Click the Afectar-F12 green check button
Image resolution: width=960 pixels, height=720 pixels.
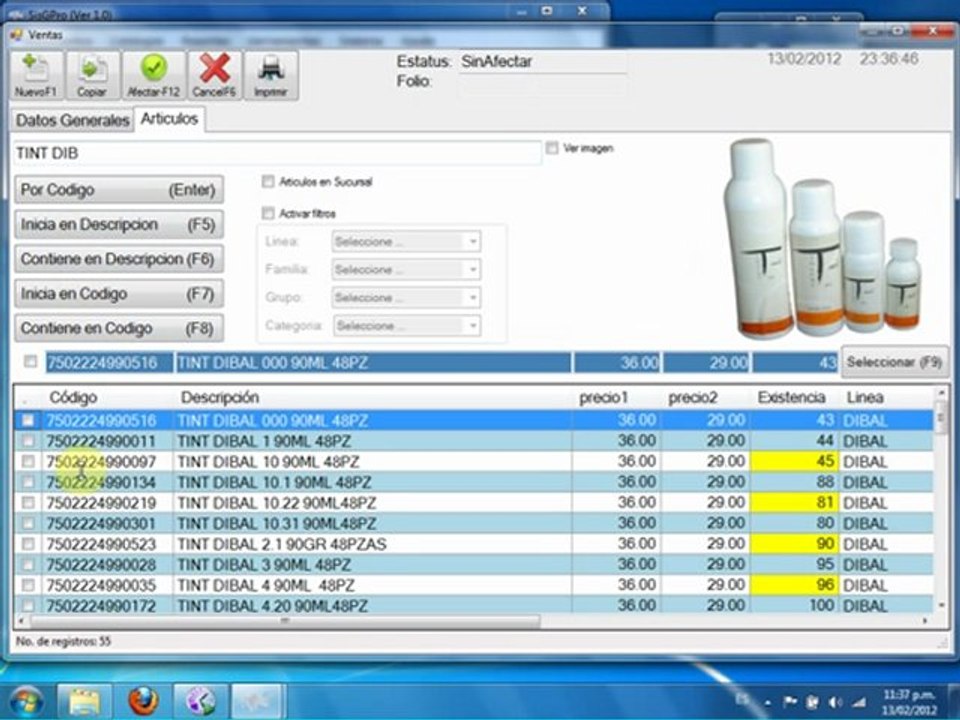[153, 76]
